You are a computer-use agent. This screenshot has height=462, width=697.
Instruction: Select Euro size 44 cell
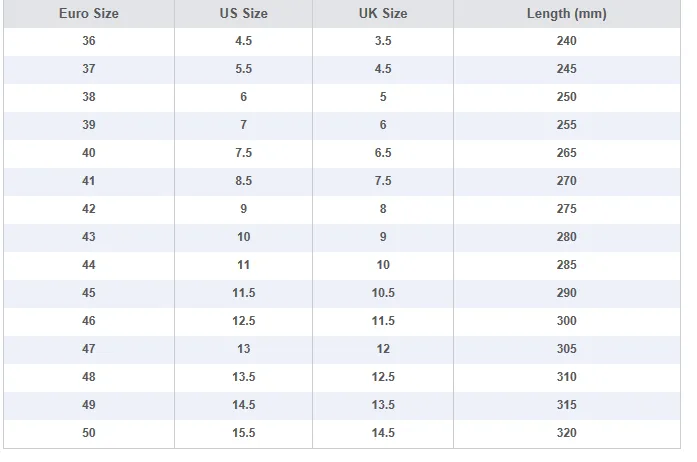(89, 265)
